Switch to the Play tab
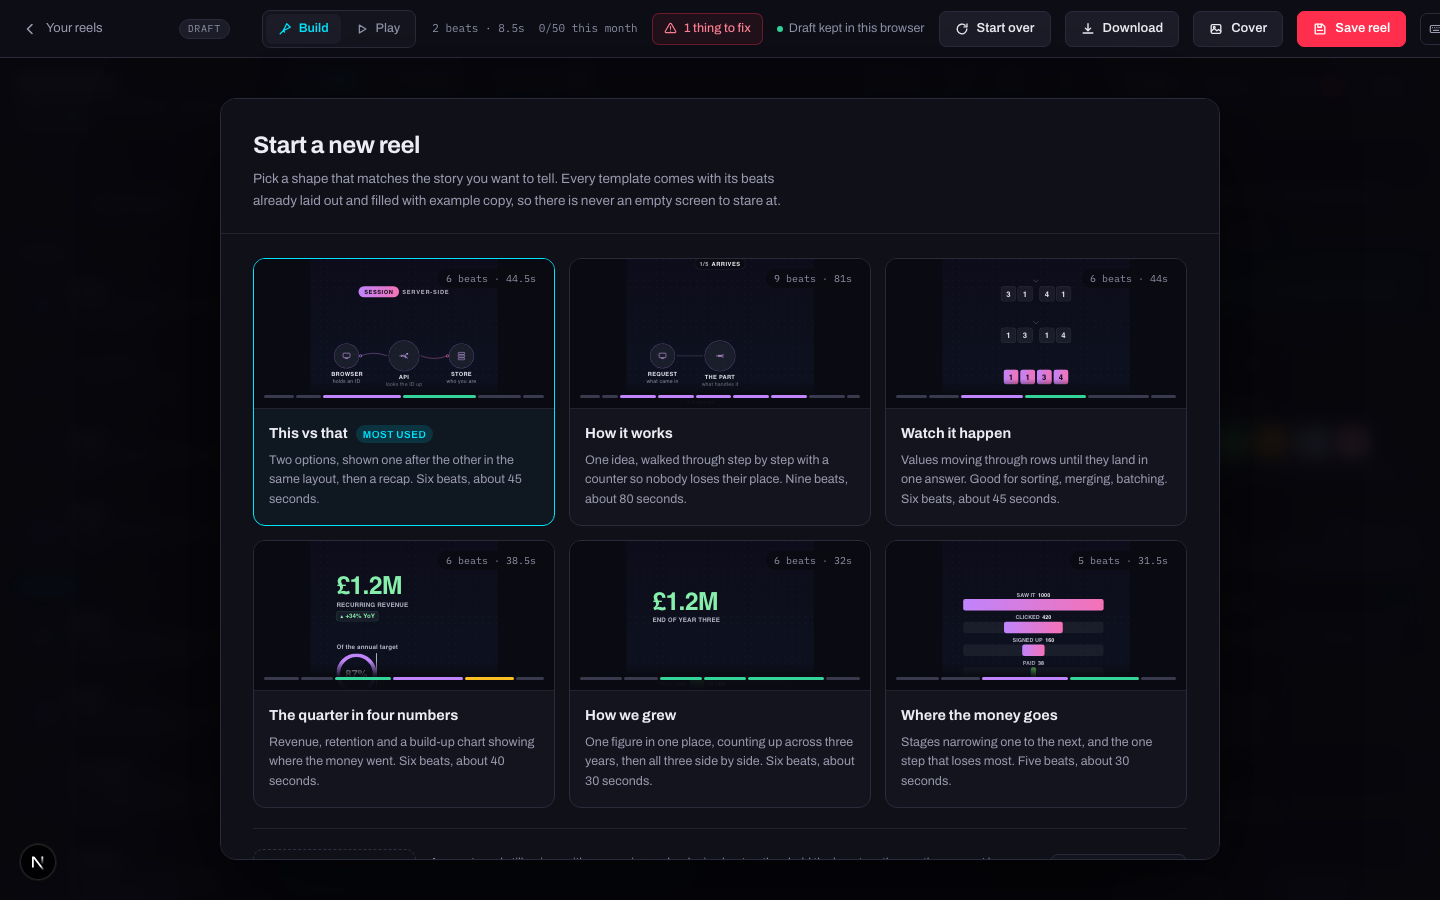The width and height of the screenshot is (1440, 900). point(378,29)
